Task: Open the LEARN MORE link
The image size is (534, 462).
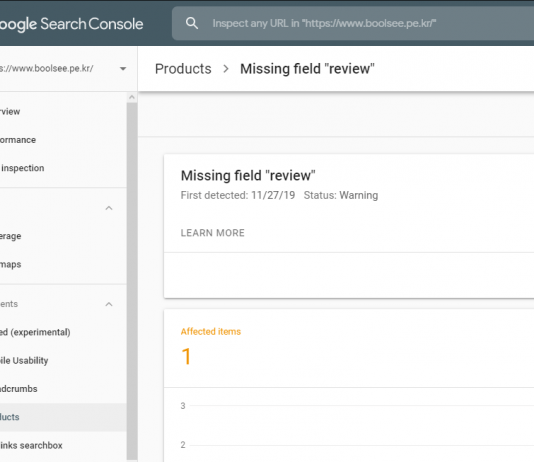Action: (213, 233)
